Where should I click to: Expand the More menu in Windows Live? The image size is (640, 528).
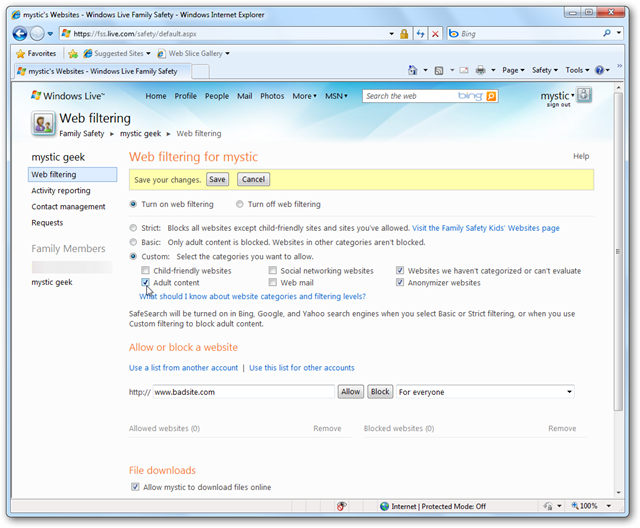click(304, 96)
